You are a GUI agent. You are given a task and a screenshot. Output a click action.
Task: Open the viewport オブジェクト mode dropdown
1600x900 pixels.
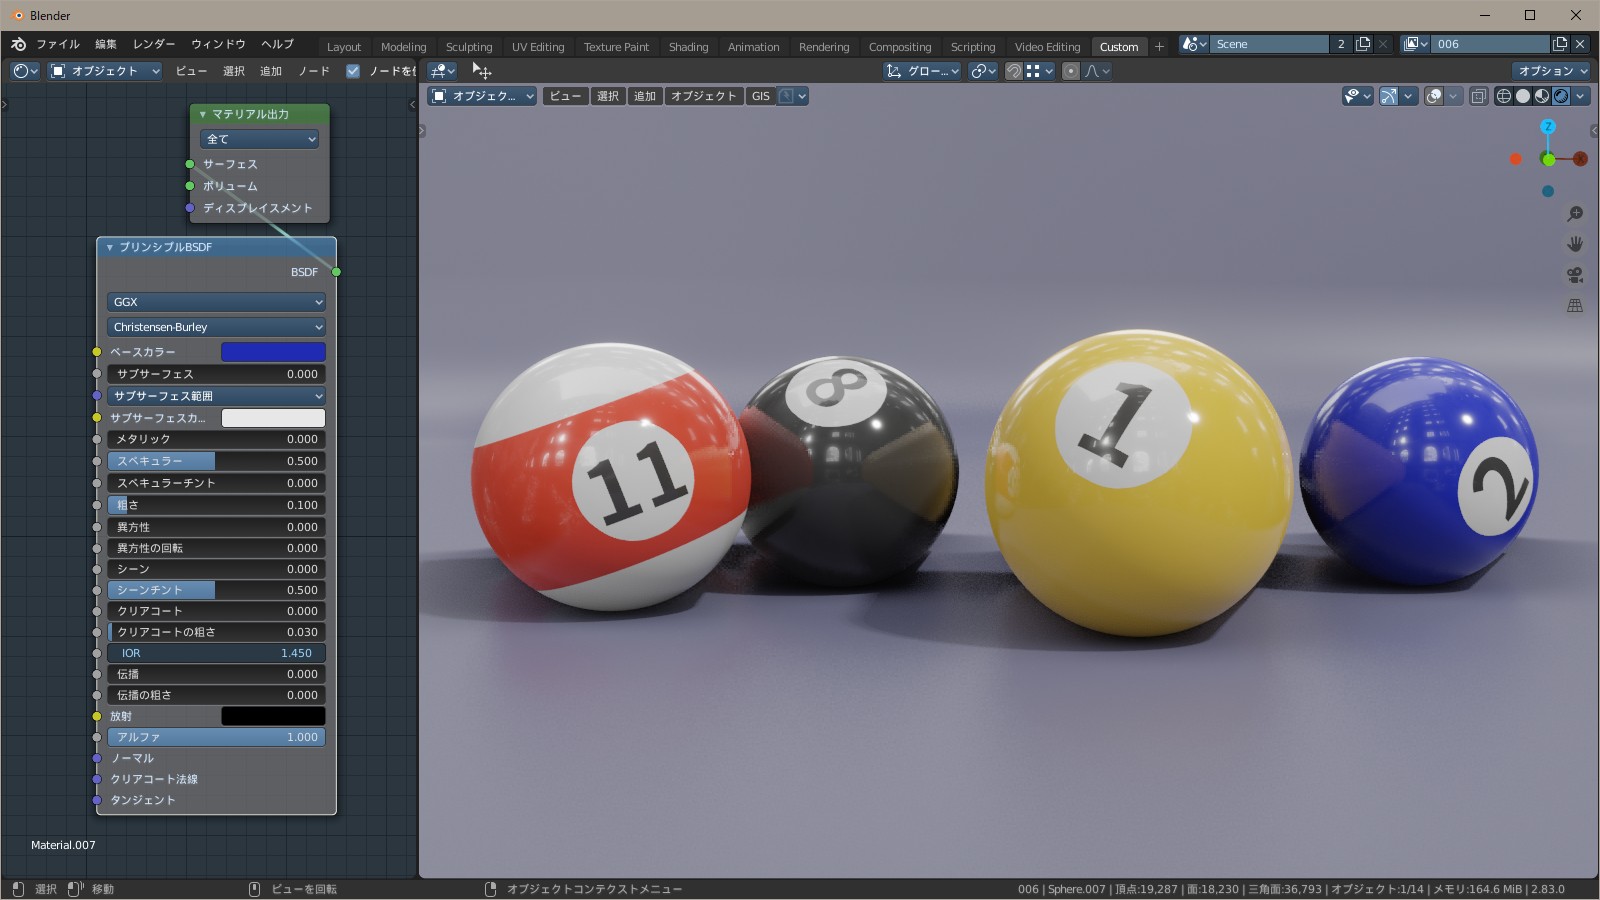[x=482, y=96]
